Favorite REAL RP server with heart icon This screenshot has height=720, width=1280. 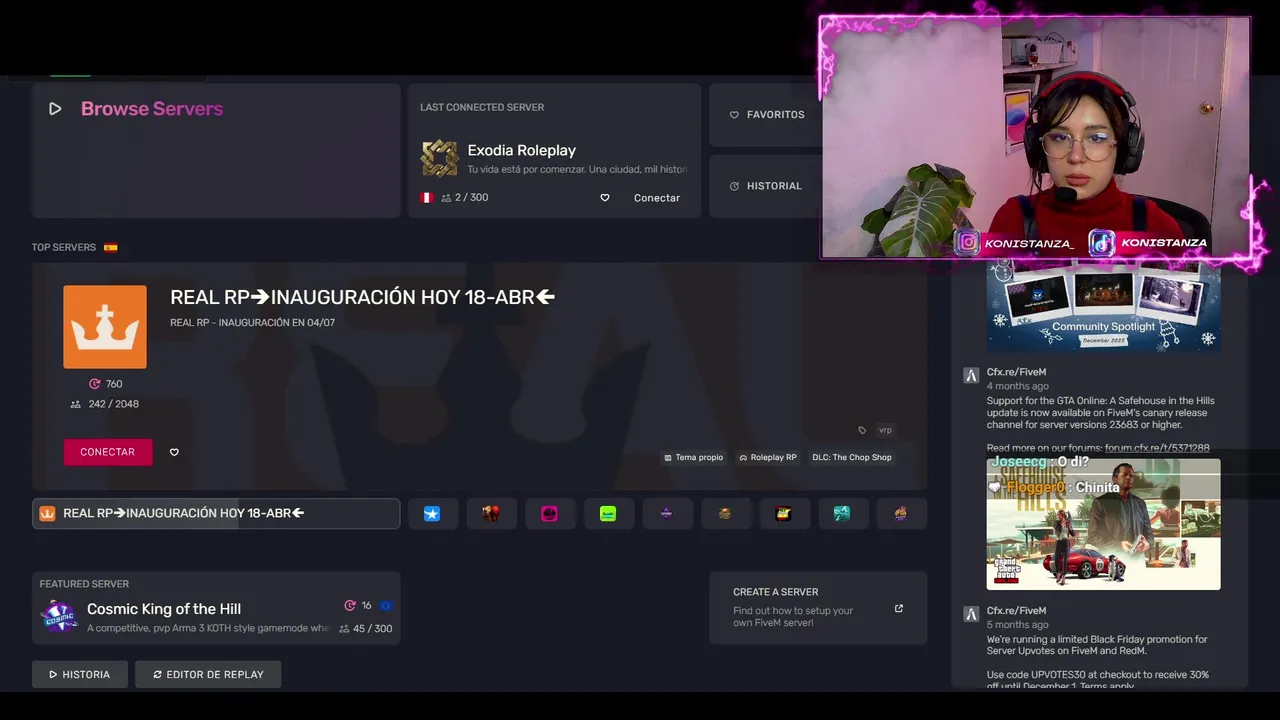tap(174, 452)
